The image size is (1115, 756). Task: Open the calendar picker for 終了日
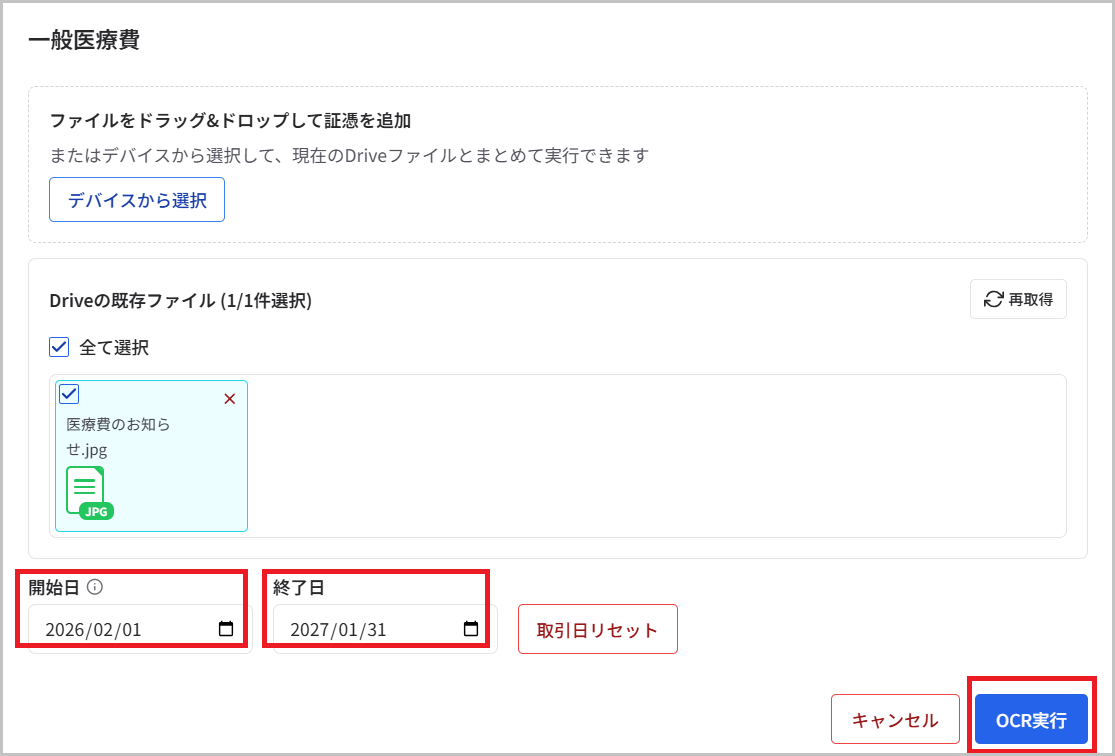(471, 629)
